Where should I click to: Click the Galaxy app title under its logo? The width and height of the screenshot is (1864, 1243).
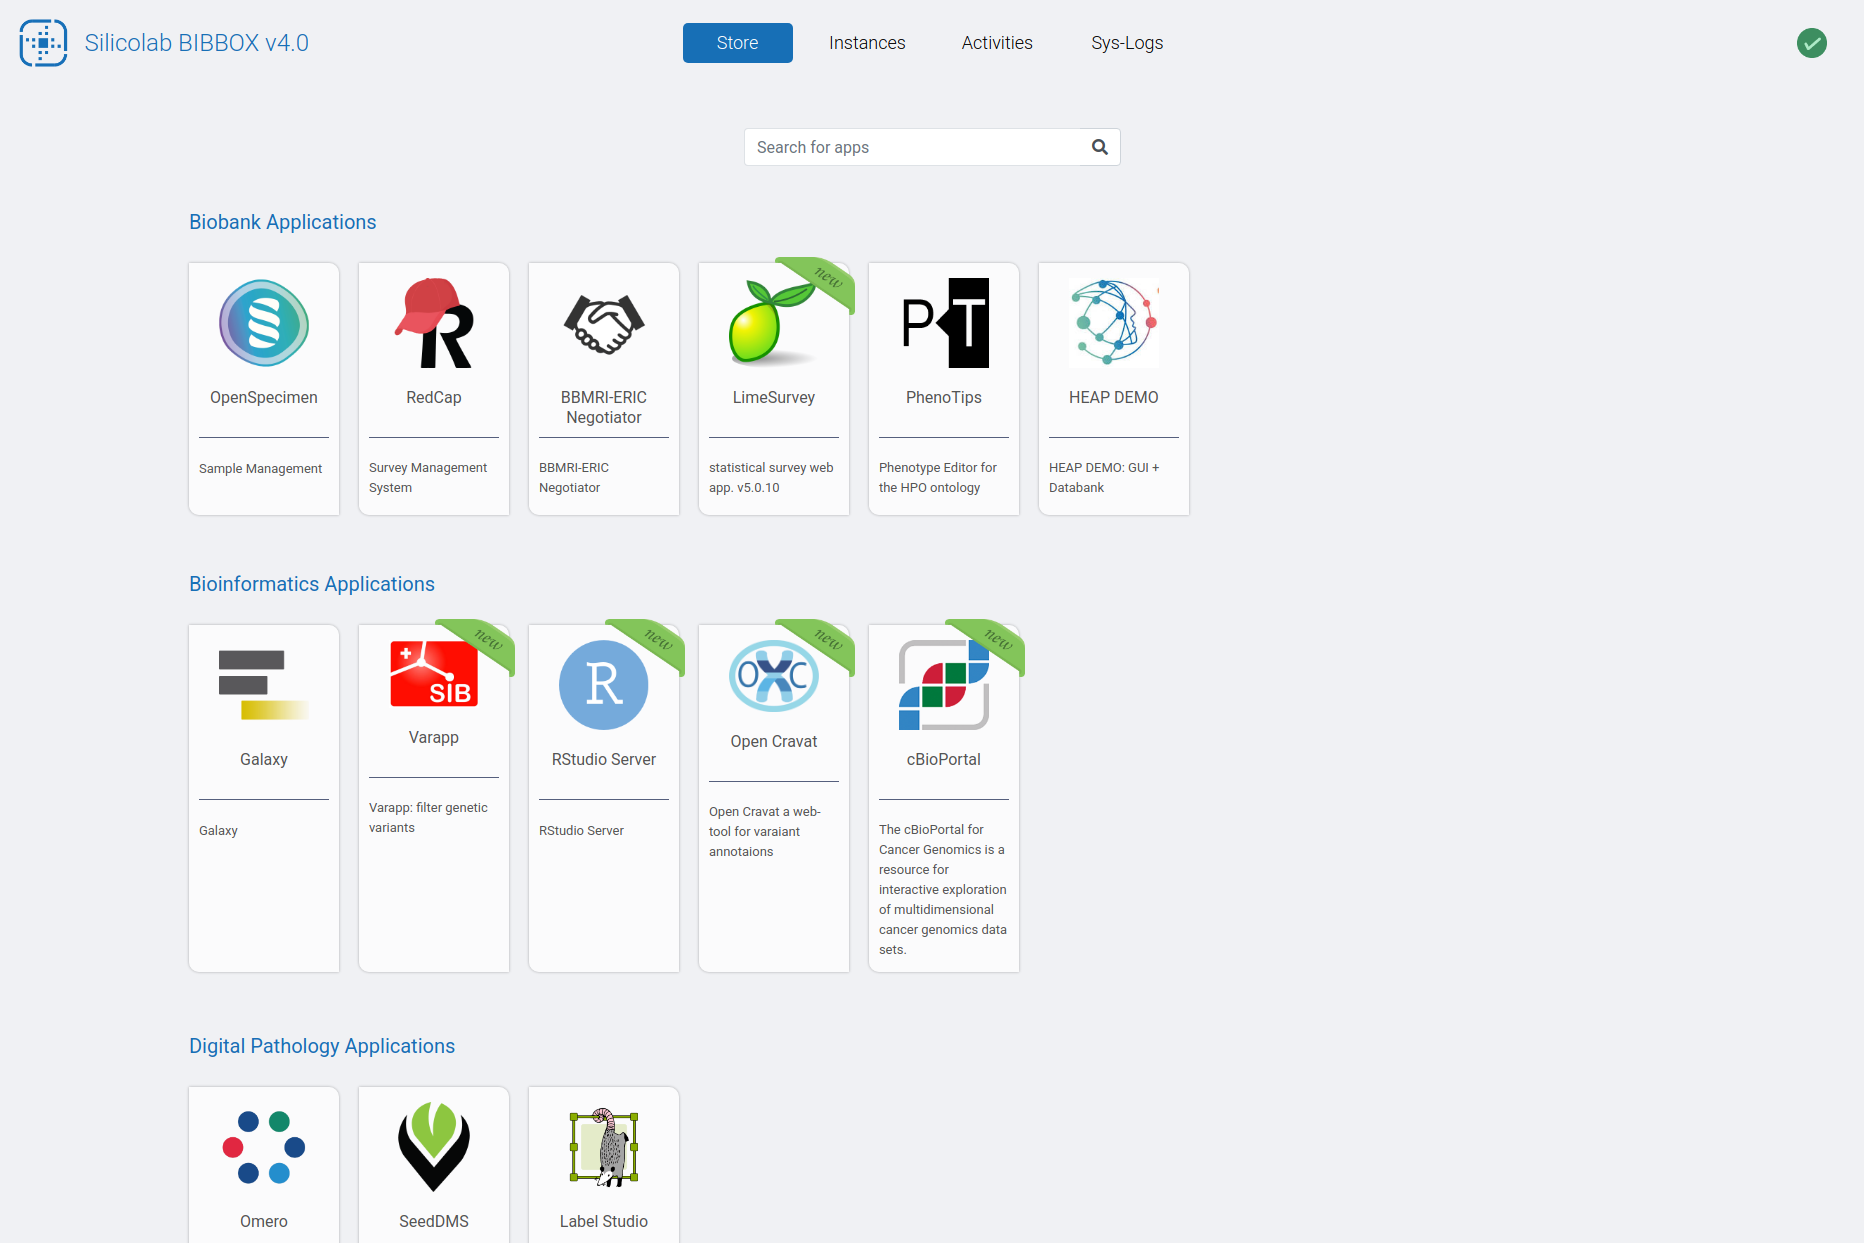(x=264, y=759)
